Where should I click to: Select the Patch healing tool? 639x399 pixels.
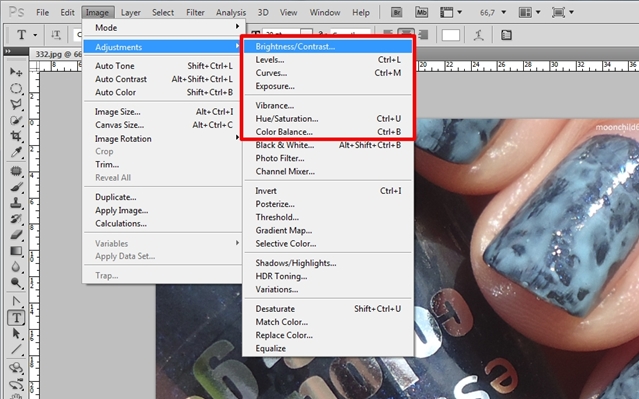click(x=16, y=170)
